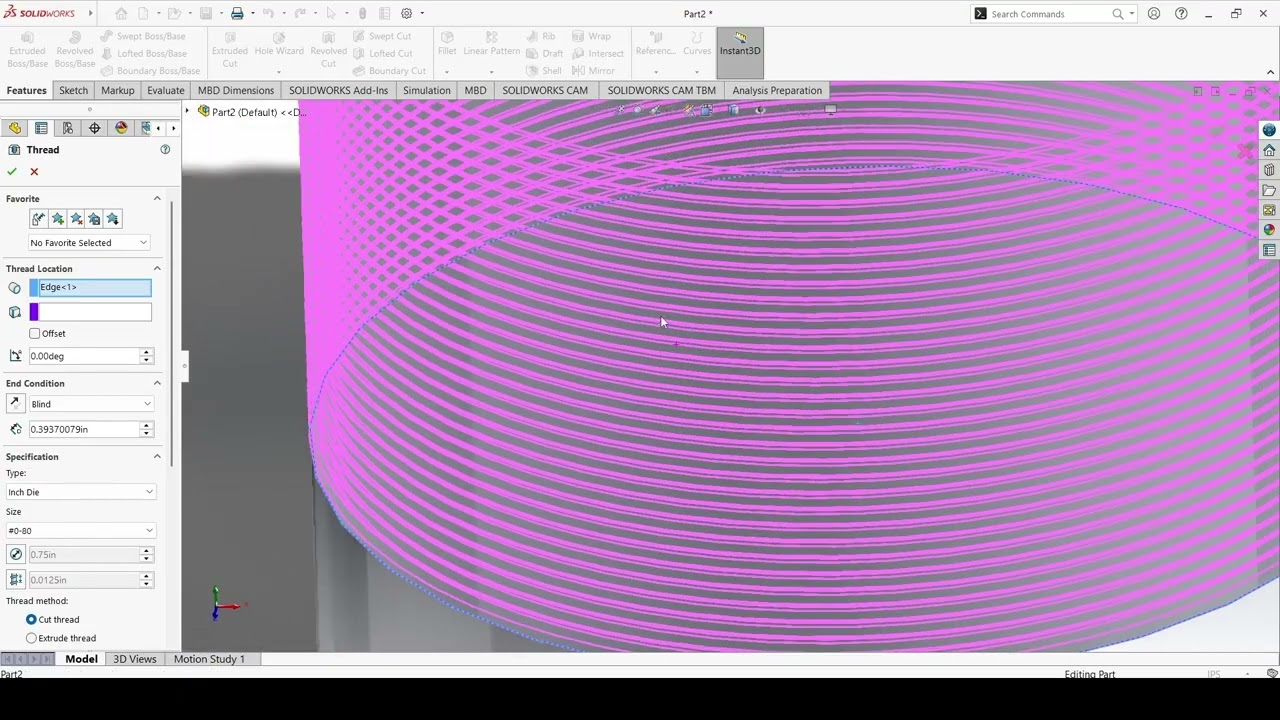Expand the SOLIDWORKS menu arrow next to logo
Viewport: 1280px width, 720px height.
tap(90, 14)
